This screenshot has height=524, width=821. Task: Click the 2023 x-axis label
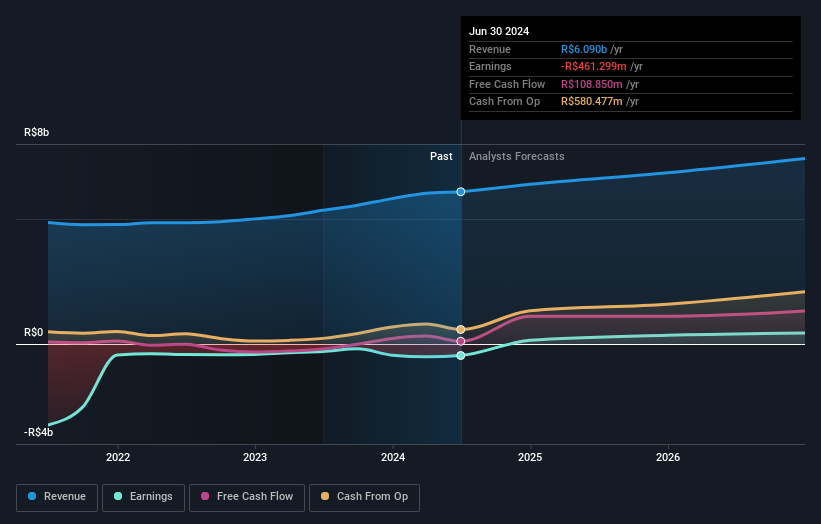pos(255,457)
